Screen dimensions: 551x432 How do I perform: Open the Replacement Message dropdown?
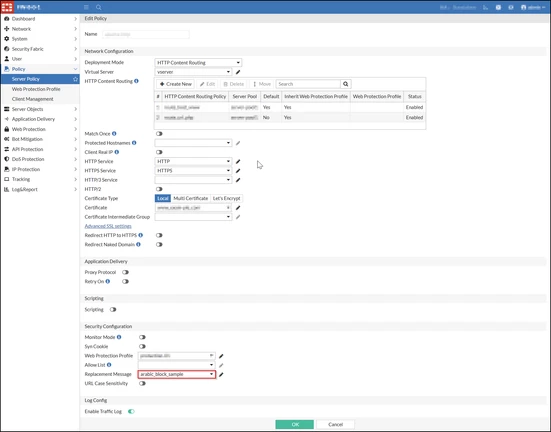point(177,374)
